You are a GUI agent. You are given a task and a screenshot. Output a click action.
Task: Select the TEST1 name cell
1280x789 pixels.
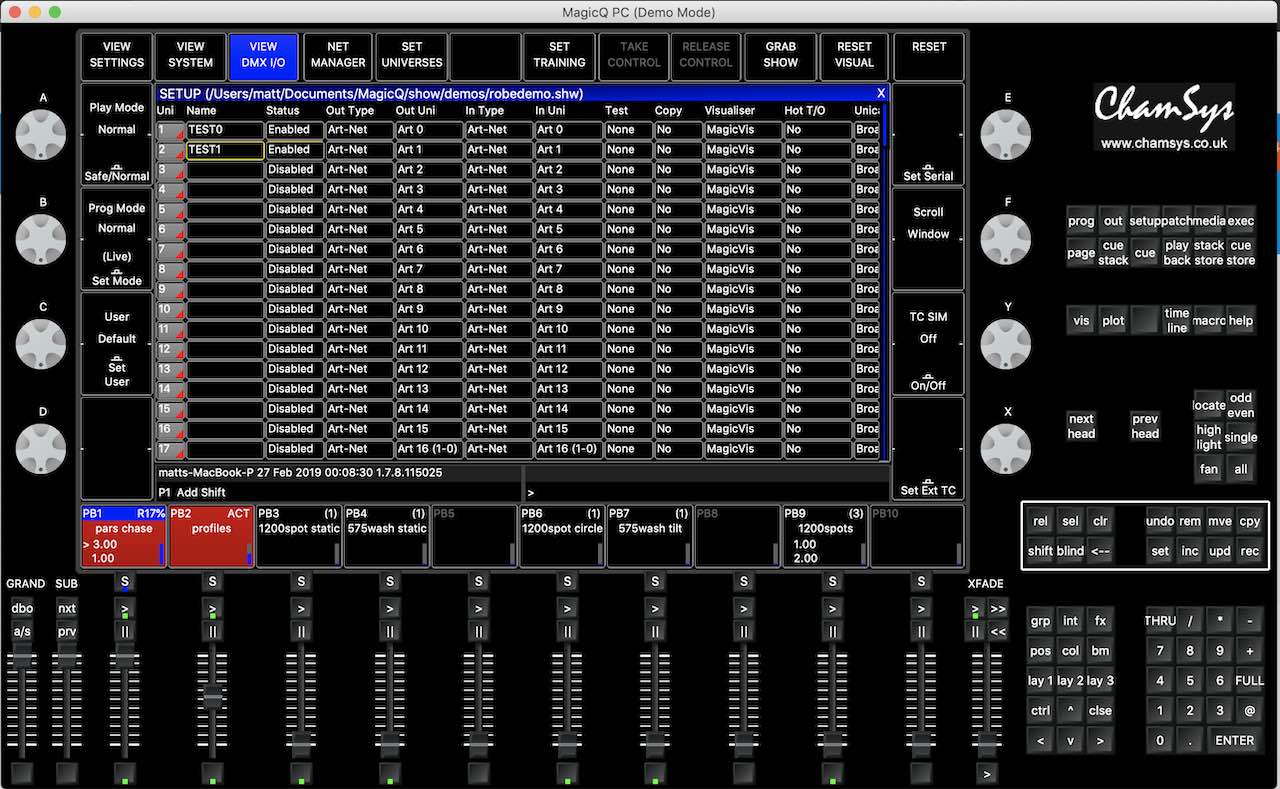click(225, 150)
